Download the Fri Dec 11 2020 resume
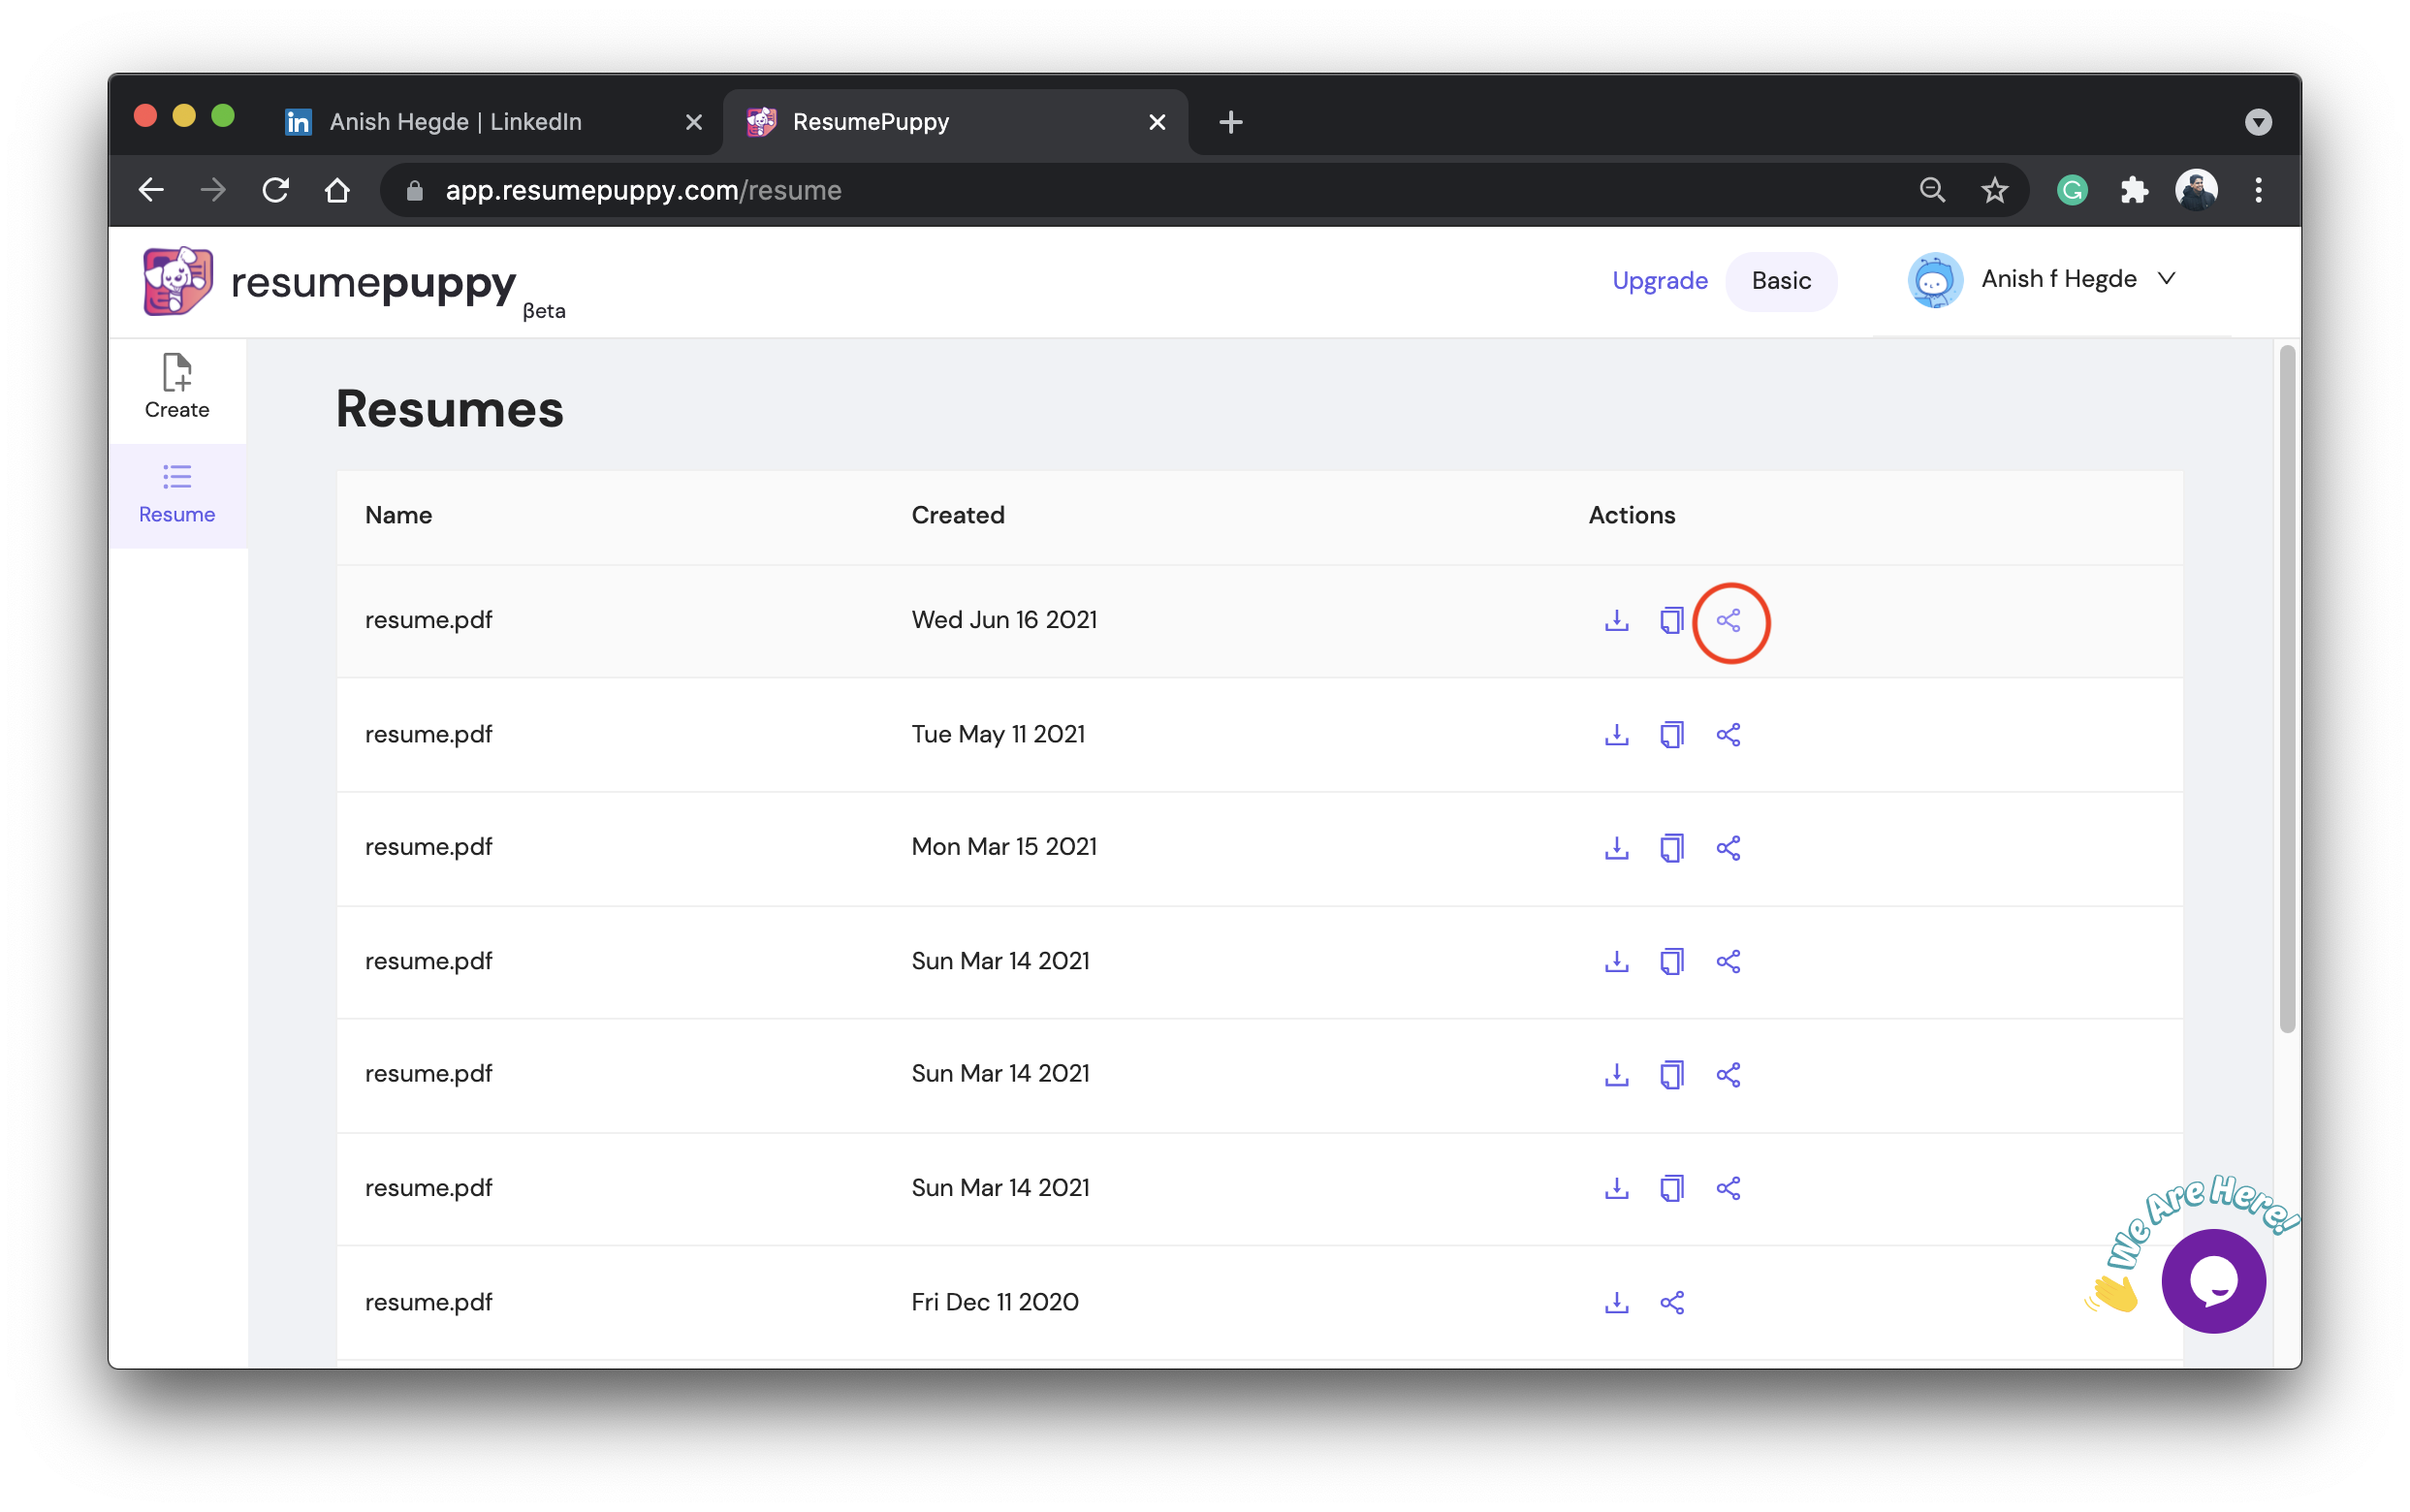 pyautogui.click(x=1616, y=1302)
